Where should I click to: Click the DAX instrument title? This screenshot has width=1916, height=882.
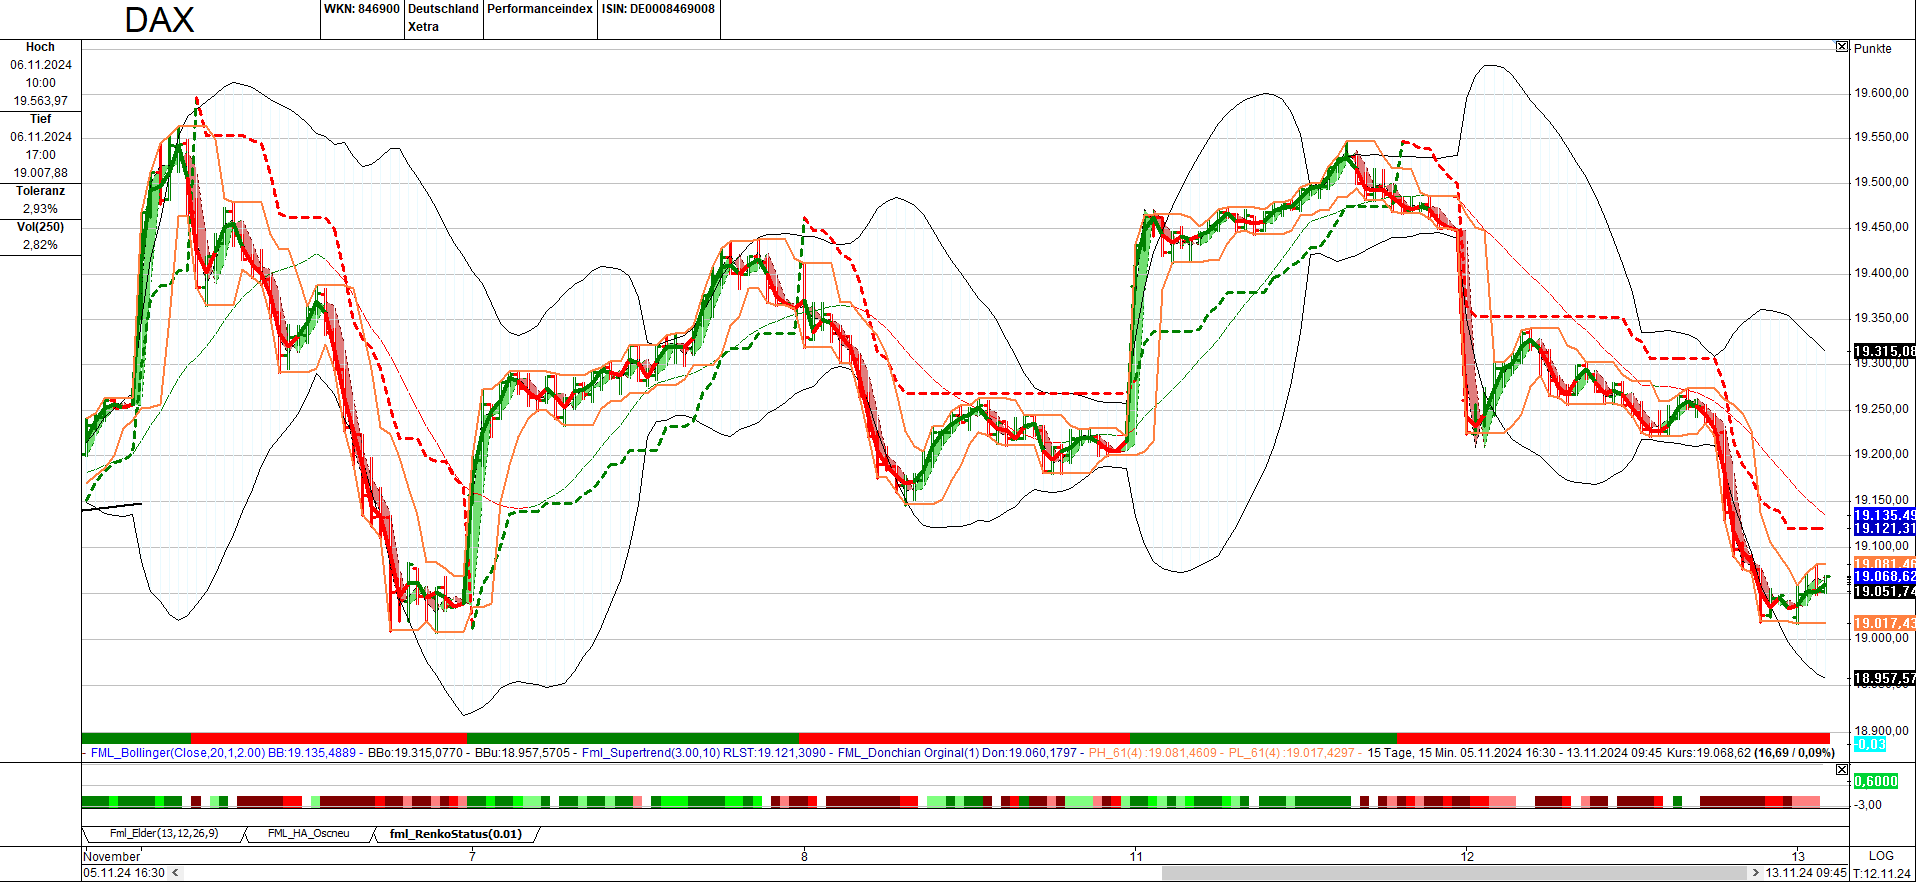(159, 20)
